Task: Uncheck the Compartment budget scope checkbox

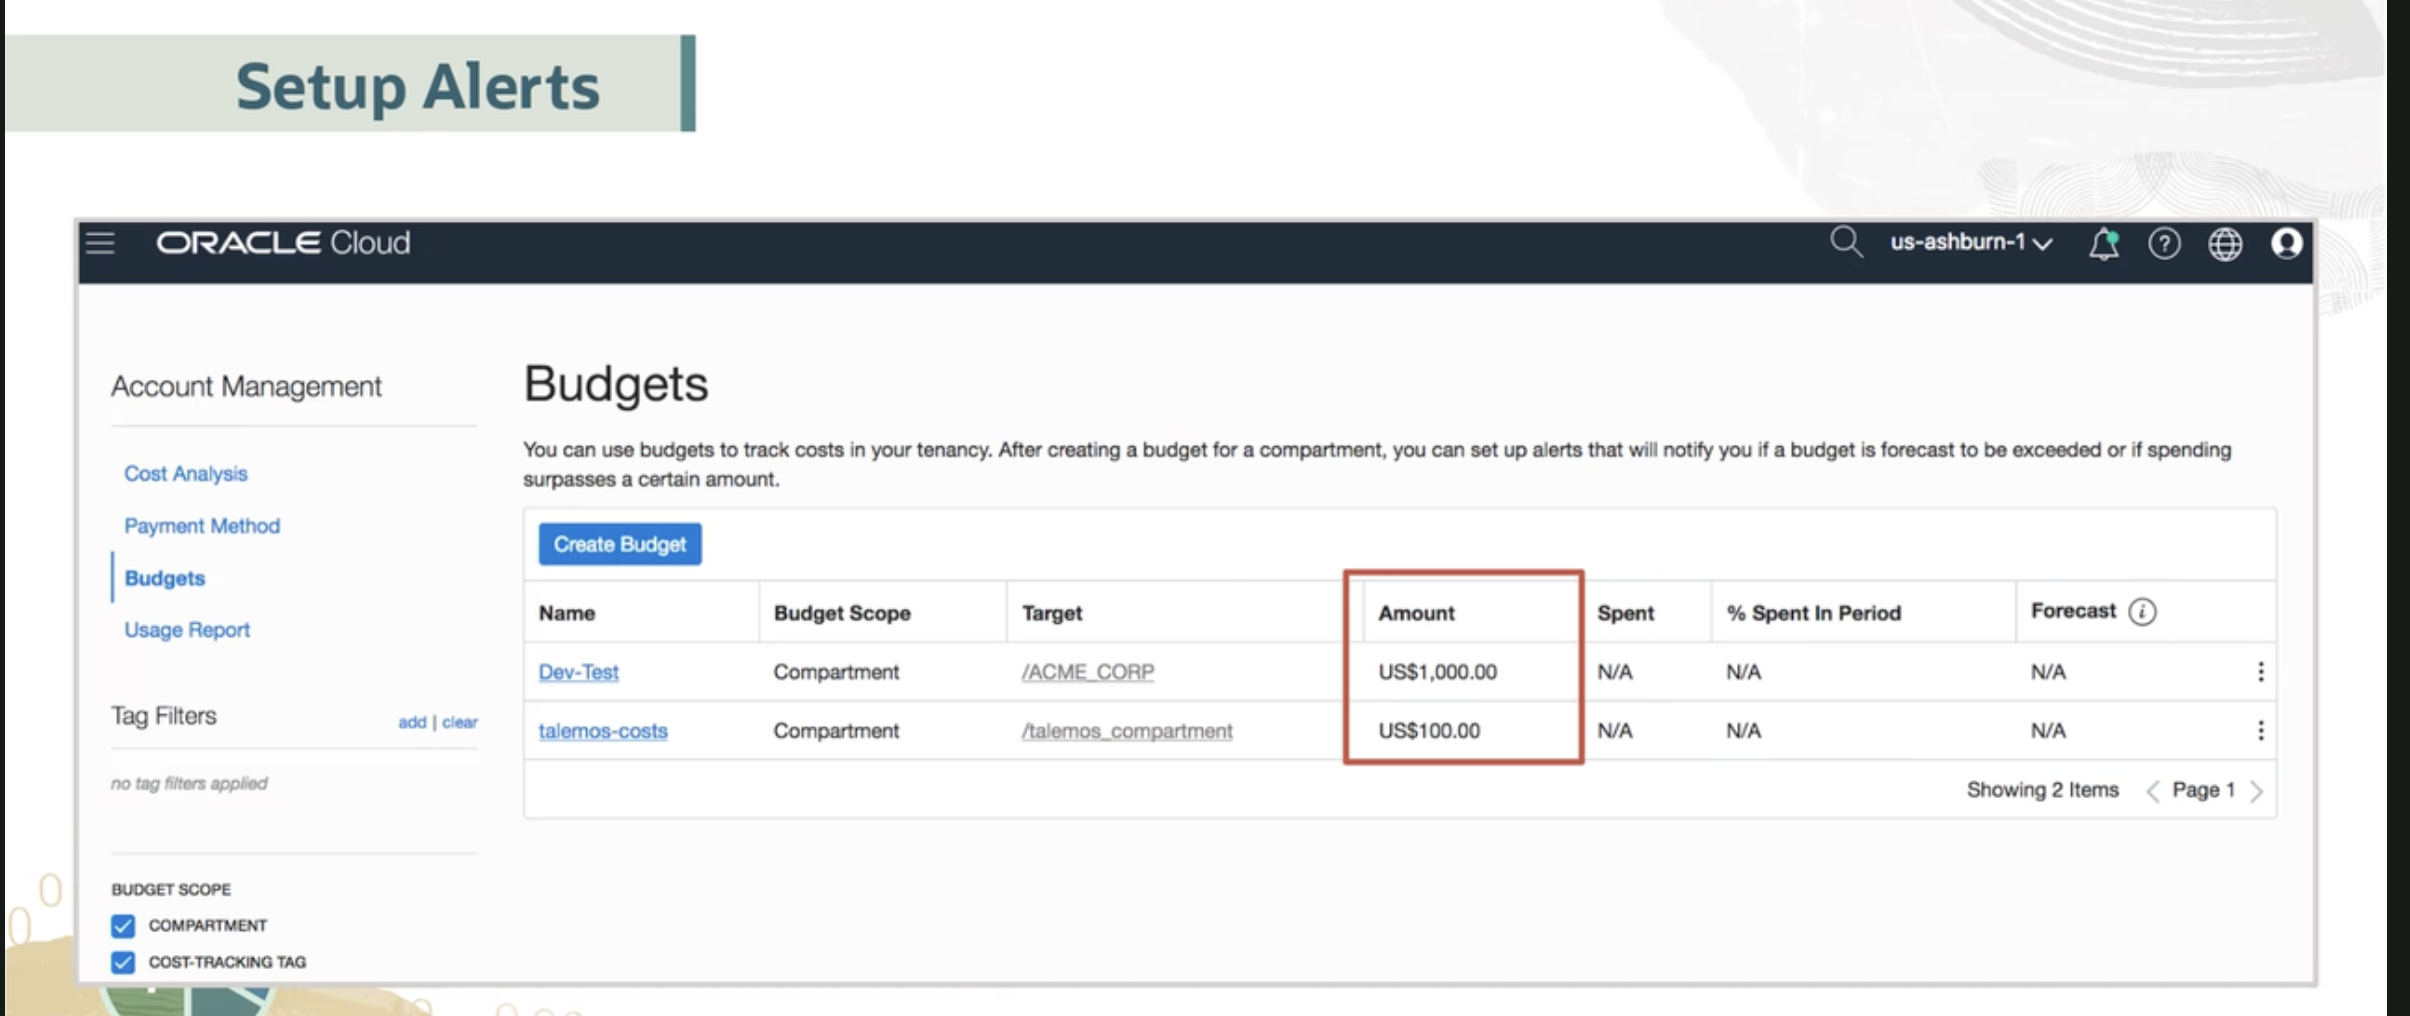Action: (123, 926)
